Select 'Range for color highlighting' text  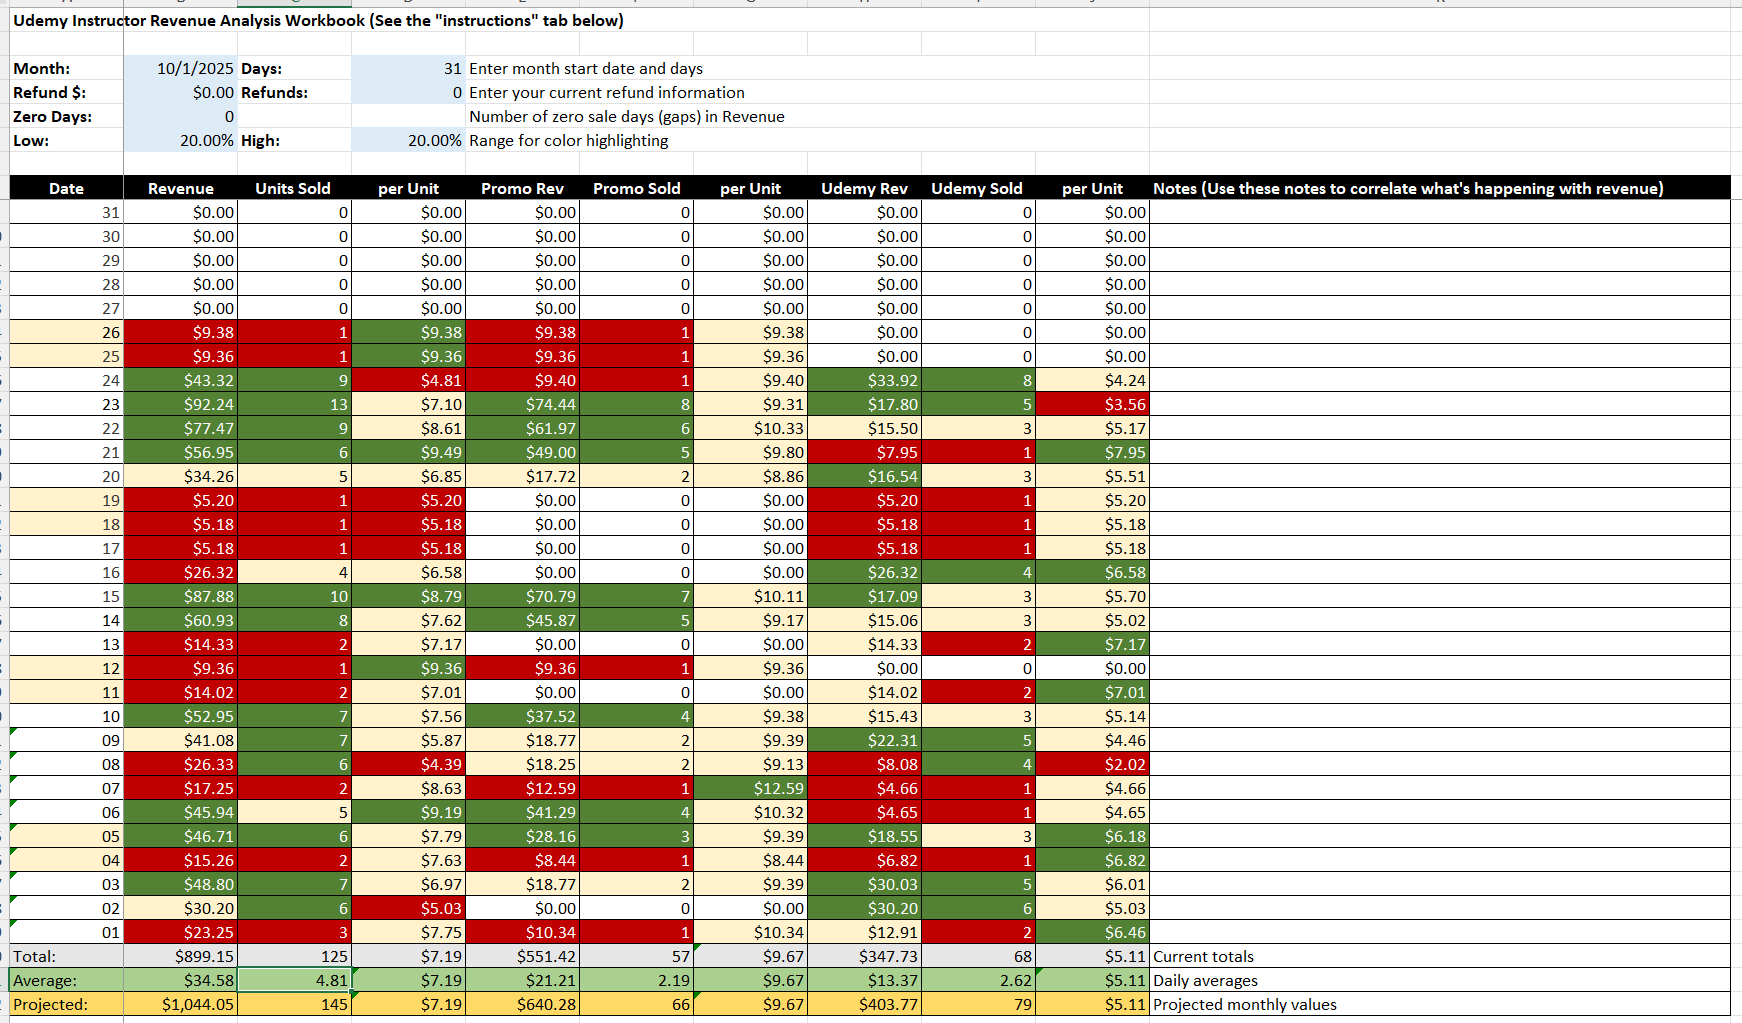[569, 140]
